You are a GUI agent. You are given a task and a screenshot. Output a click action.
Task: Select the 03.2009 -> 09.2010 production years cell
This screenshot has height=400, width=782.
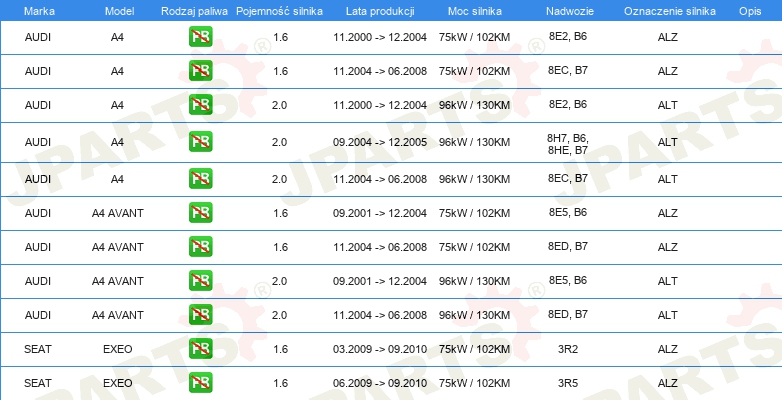(380, 349)
